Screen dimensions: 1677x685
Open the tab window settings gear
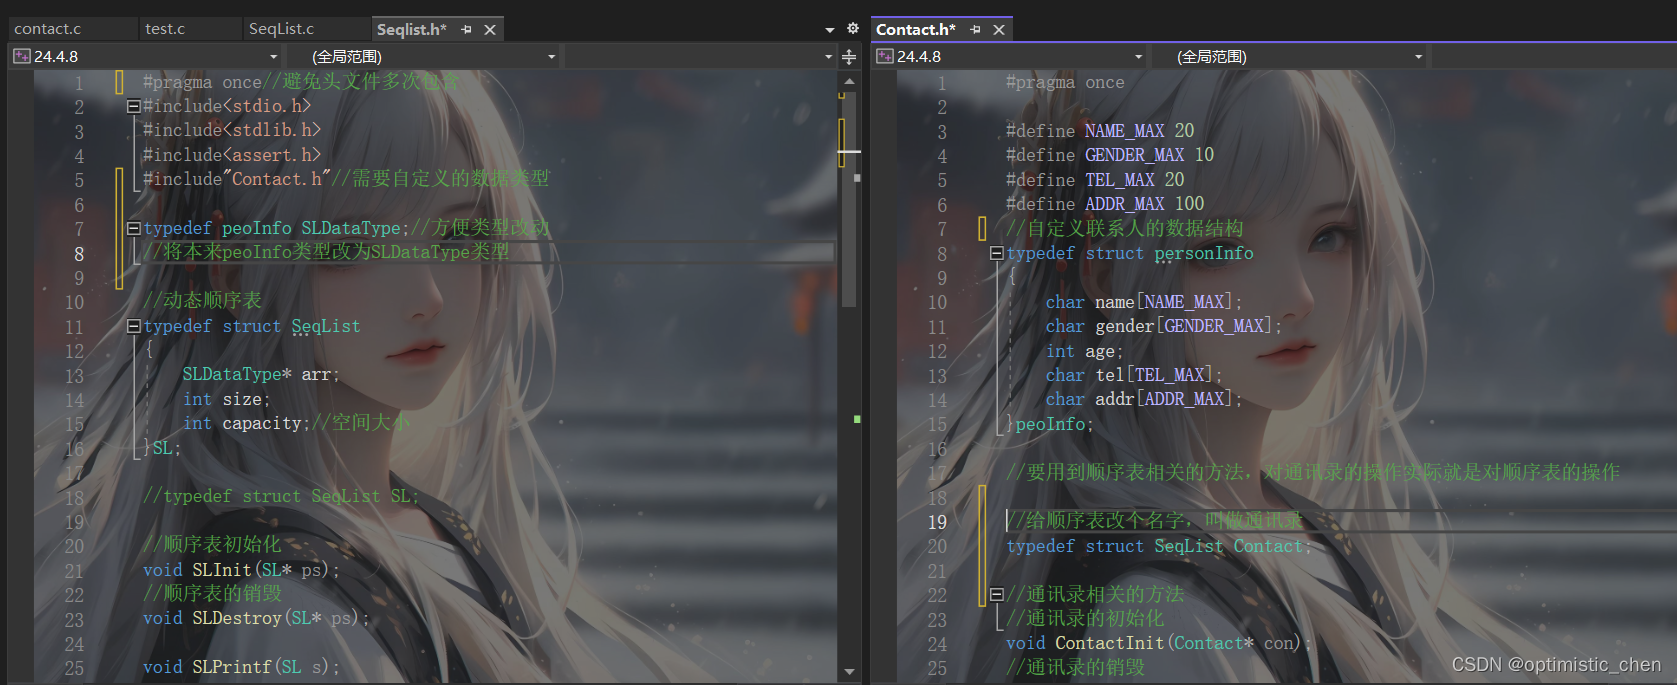(x=853, y=29)
